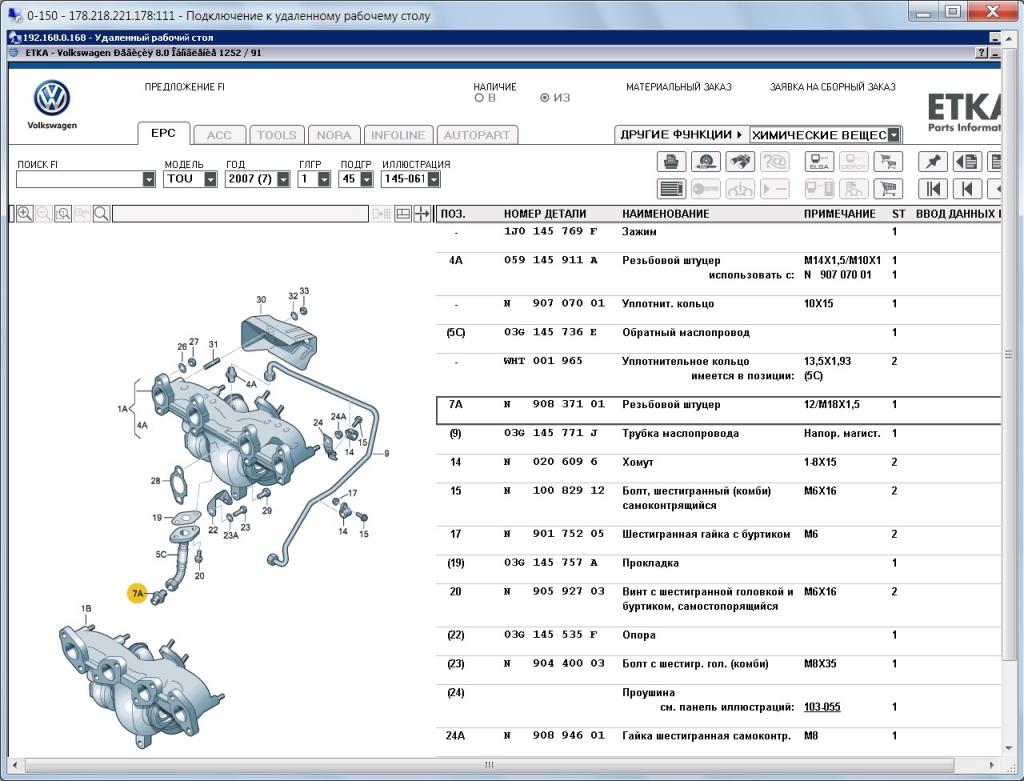Switch to the ACC tab
1024x781 pixels.
coord(219,135)
